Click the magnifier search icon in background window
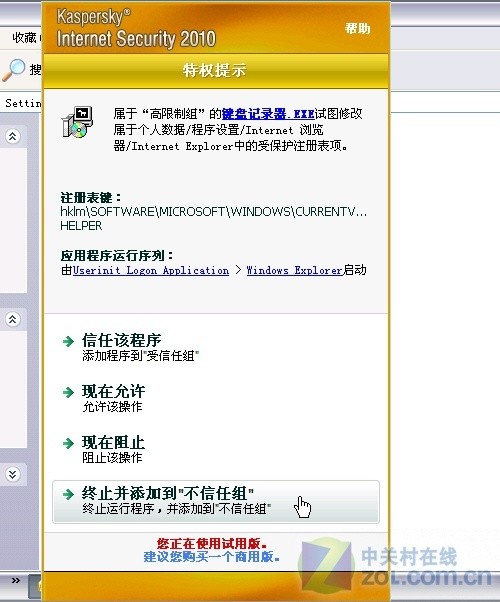Screen dimensions: 500x602 point(14,70)
